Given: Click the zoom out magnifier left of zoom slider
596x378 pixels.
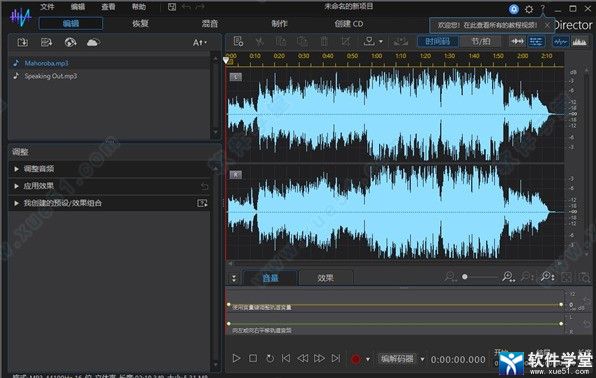Looking at the screenshot, I should (x=451, y=277).
